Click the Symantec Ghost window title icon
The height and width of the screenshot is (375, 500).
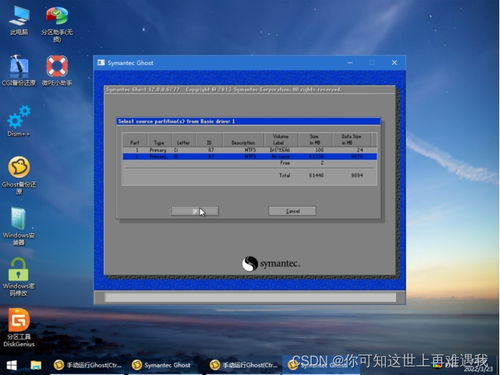tap(101, 63)
